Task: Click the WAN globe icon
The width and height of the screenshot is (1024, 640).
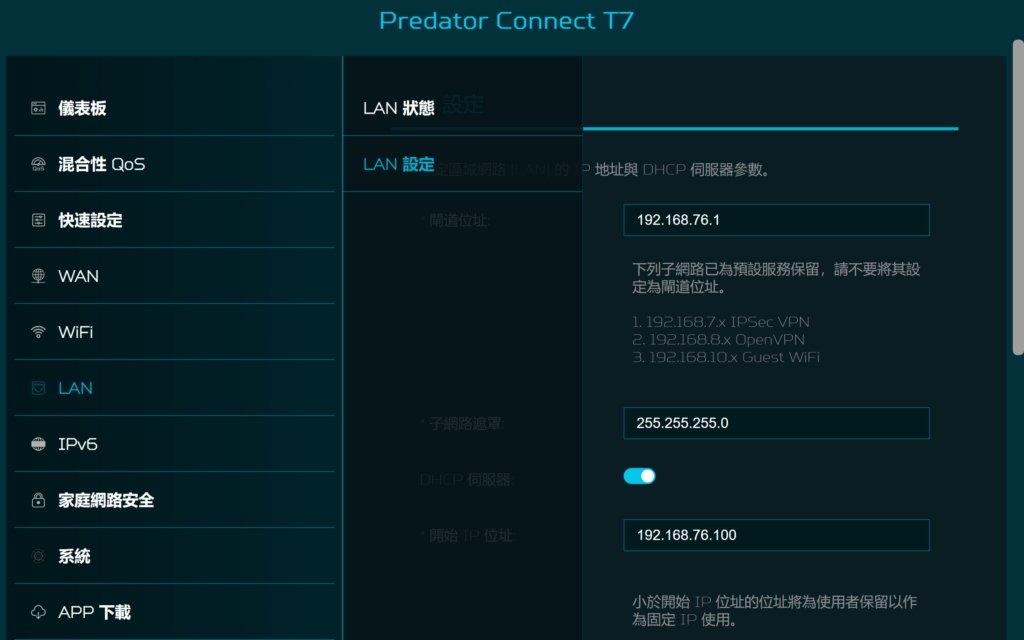Action: pos(39,276)
